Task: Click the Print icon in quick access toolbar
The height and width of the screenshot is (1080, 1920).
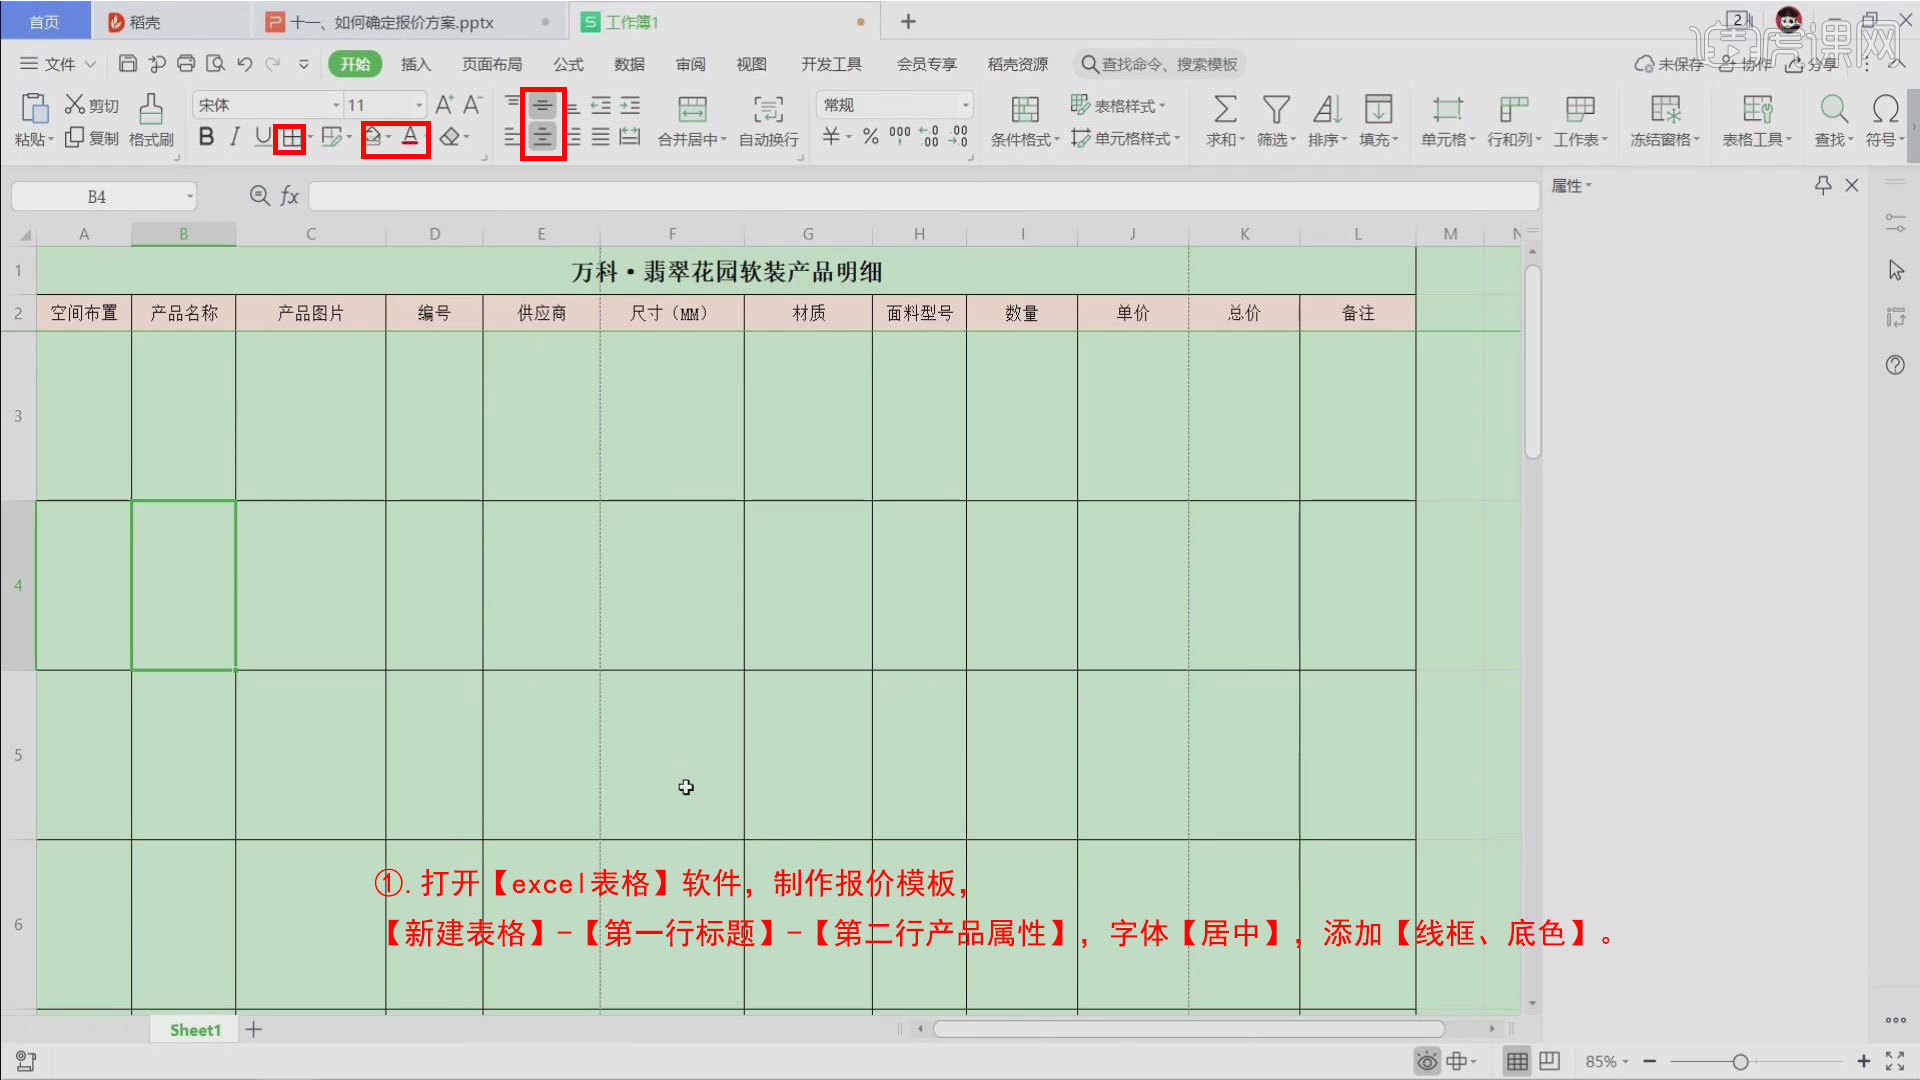Action: pos(186,64)
